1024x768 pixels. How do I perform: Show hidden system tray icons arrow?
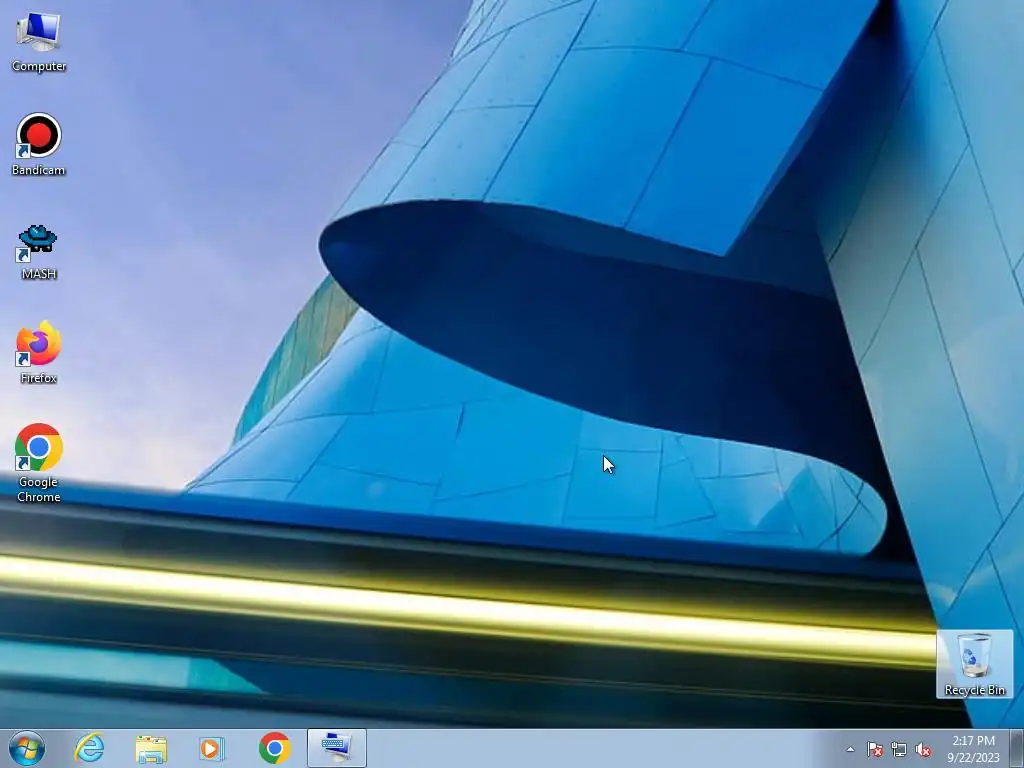coord(850,749)
